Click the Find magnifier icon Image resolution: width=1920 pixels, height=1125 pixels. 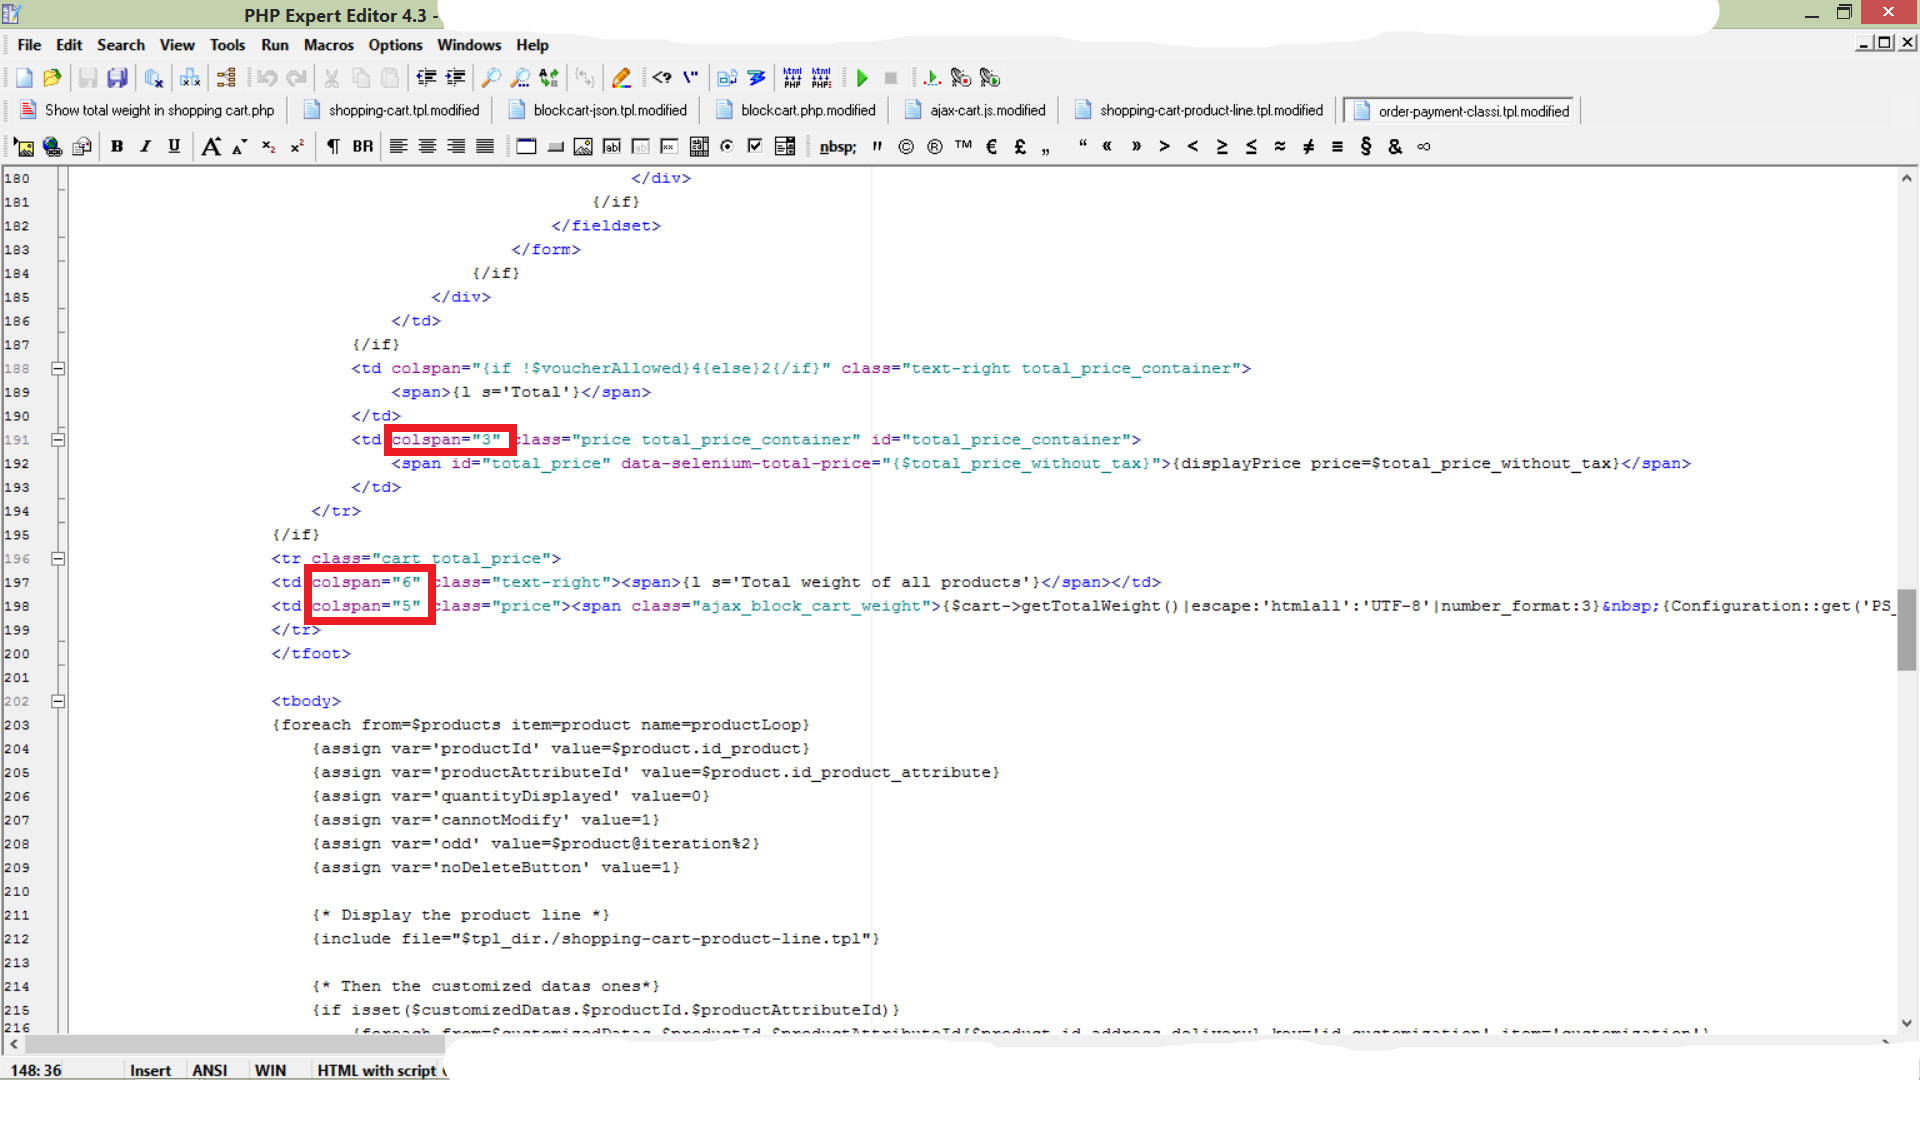(x=491, y=78)
